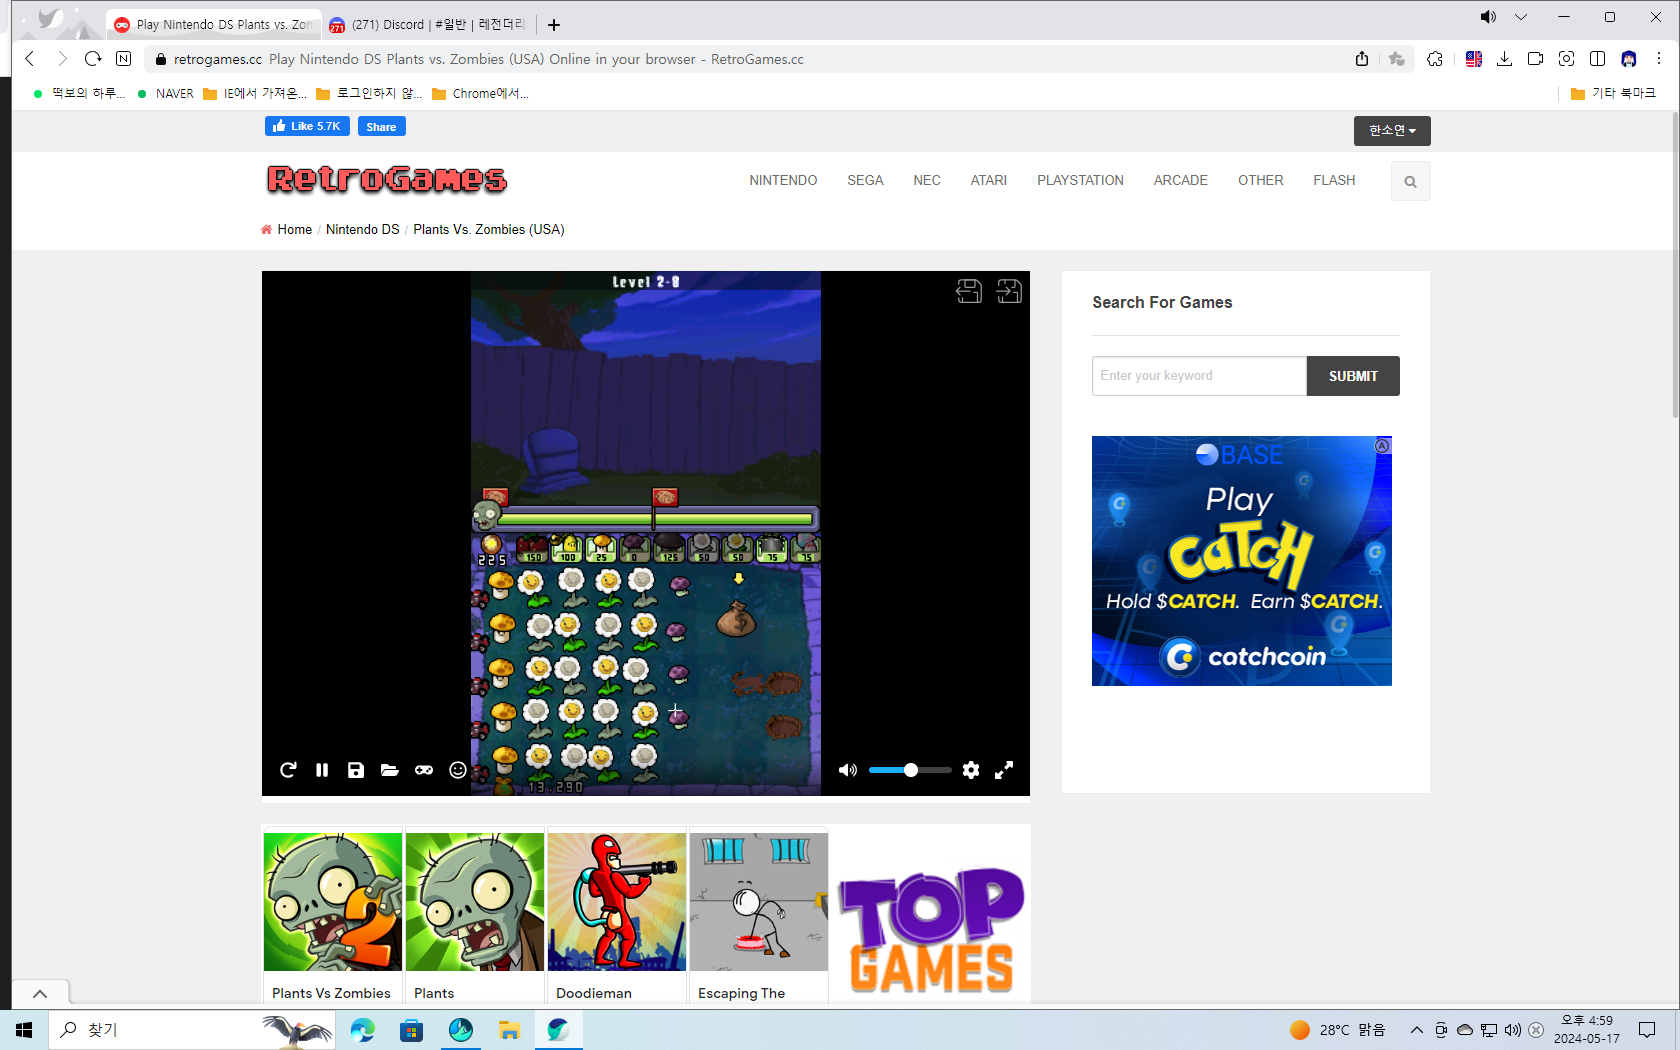The width and height of the screenshot is (1680, 1050).
Task: Open the OTHER menu
Action: click(x=1260, y=180)
